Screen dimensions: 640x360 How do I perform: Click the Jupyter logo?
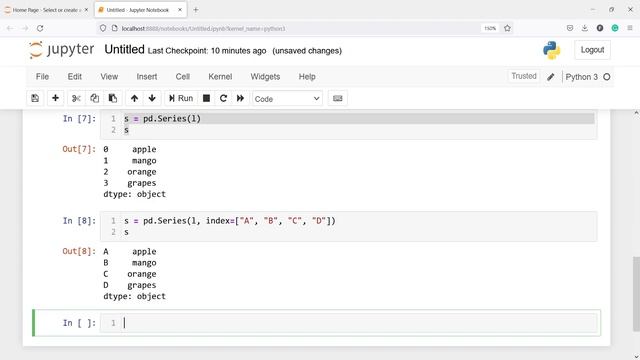click(61, 50)
